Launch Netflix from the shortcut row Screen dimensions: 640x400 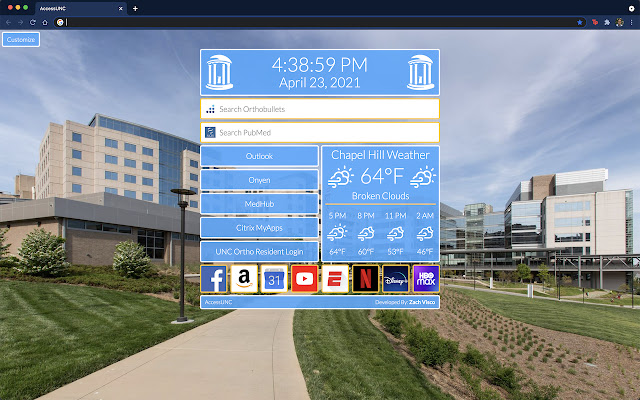366,280
